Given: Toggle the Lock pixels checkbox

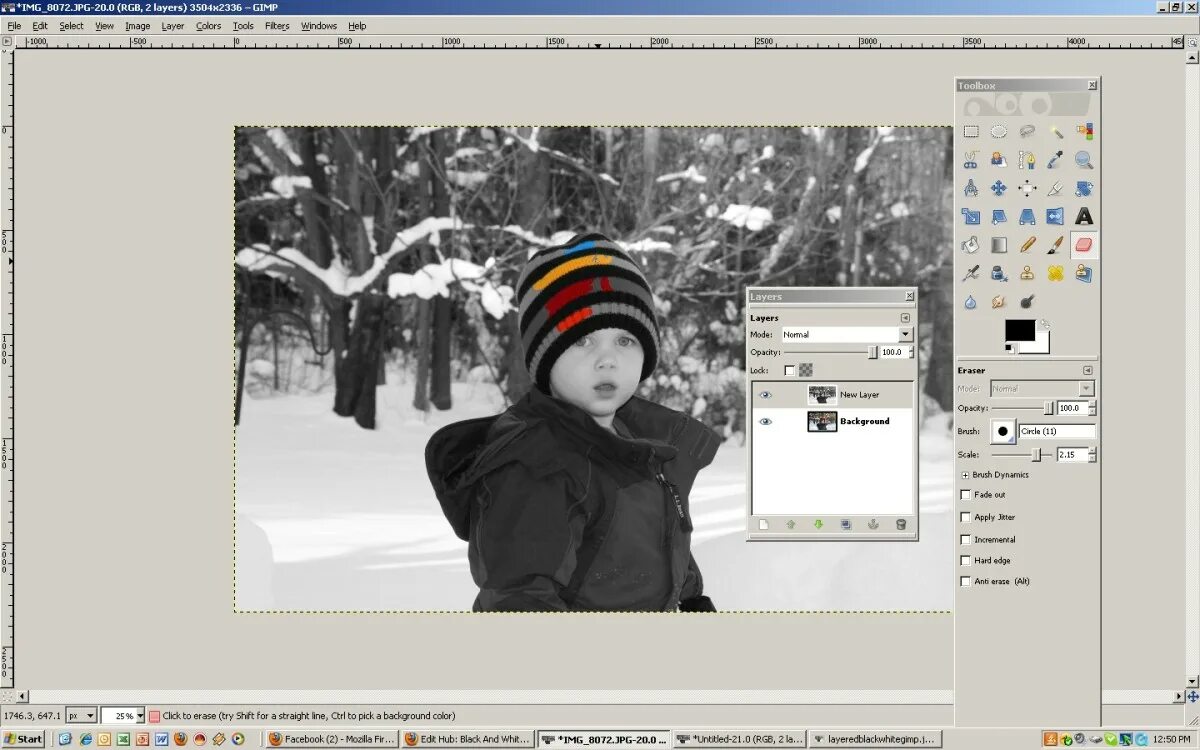Looking at the screenshot, I should [x=789, y=370].
